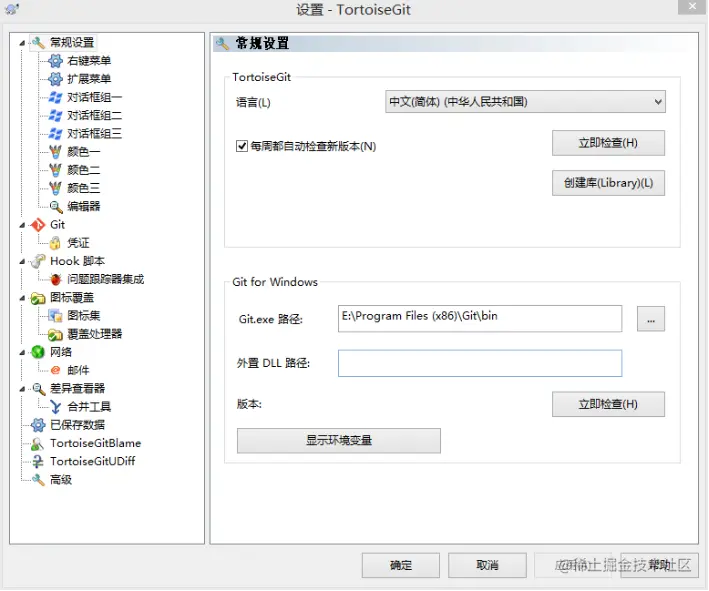
Task: Click the color brush icon beside 颜色三
Action: pos(55,188)
